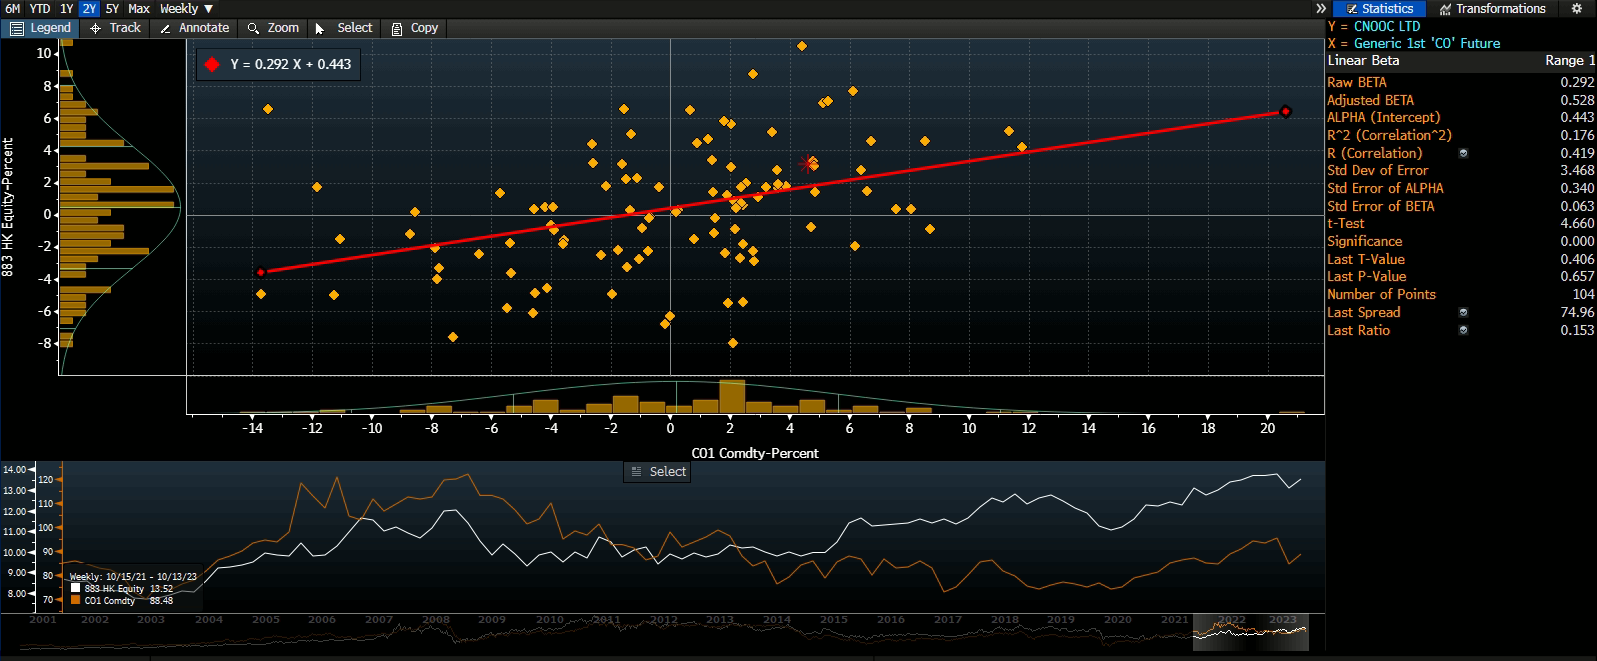The height and width of the screenshot is (661, 1597).
Task: Click the Last T-Value row
Action: point(1460,259)
